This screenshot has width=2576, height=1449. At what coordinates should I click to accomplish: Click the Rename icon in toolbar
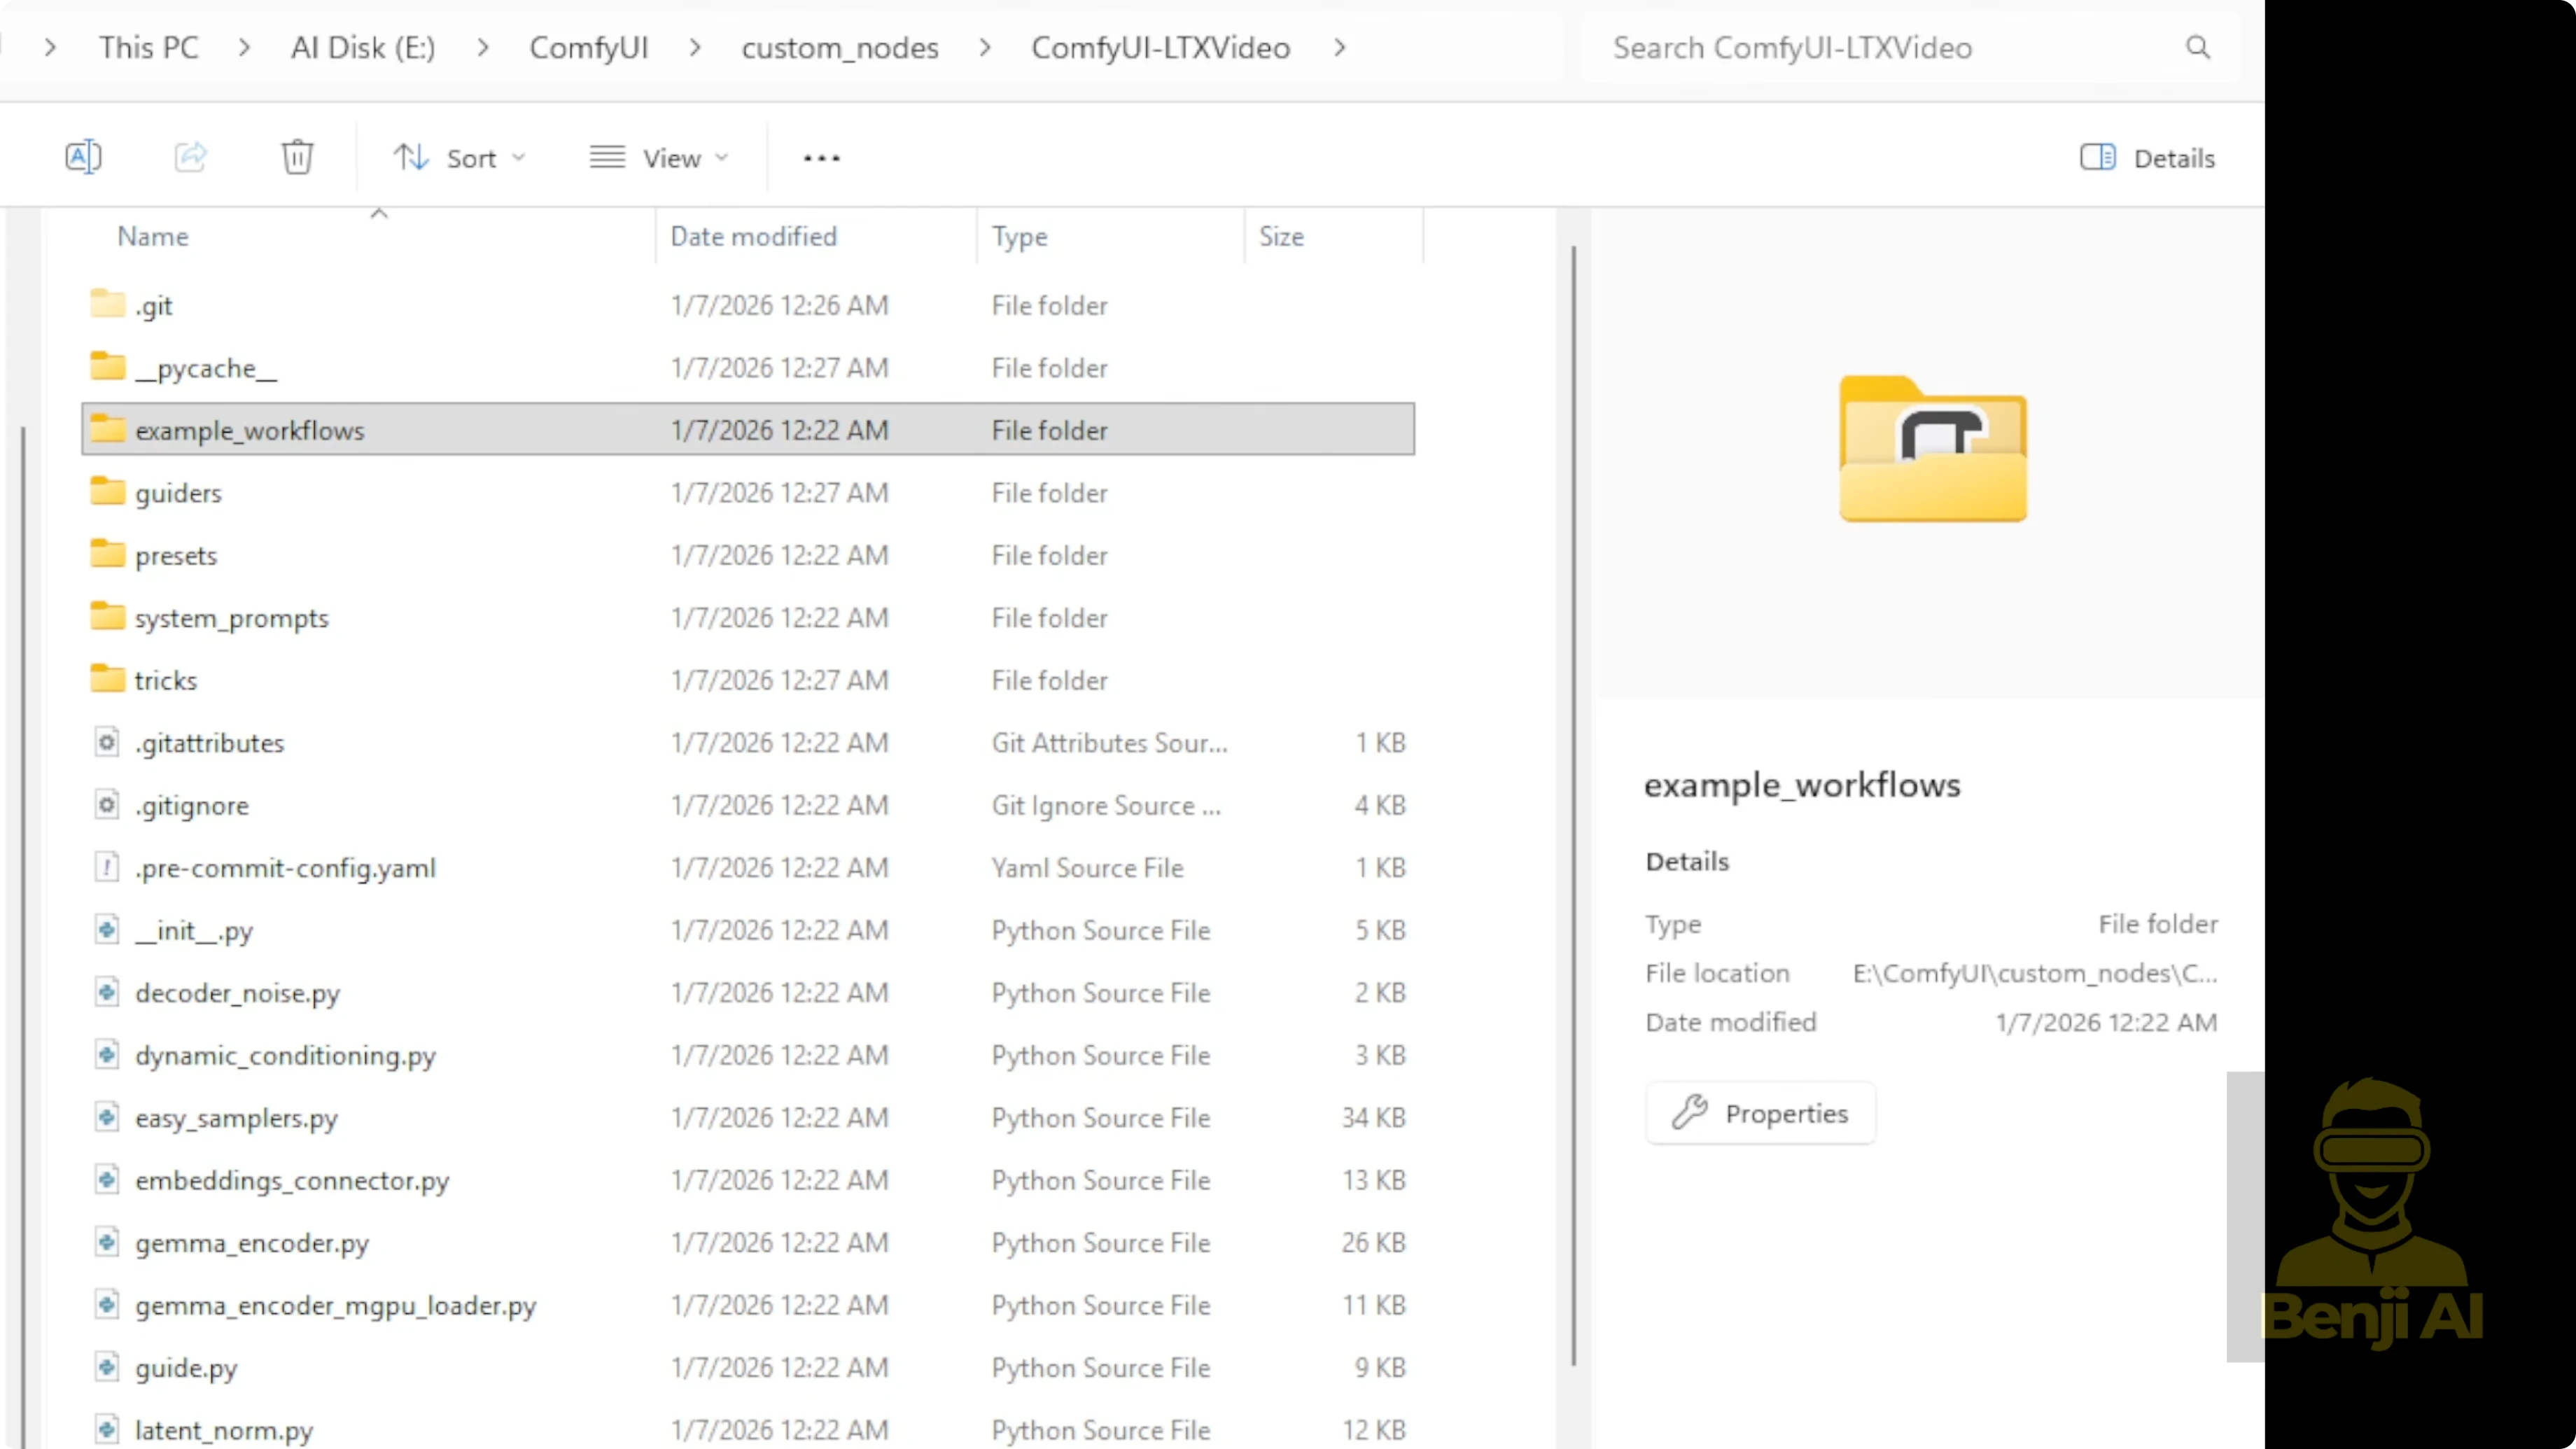(83, 157)
